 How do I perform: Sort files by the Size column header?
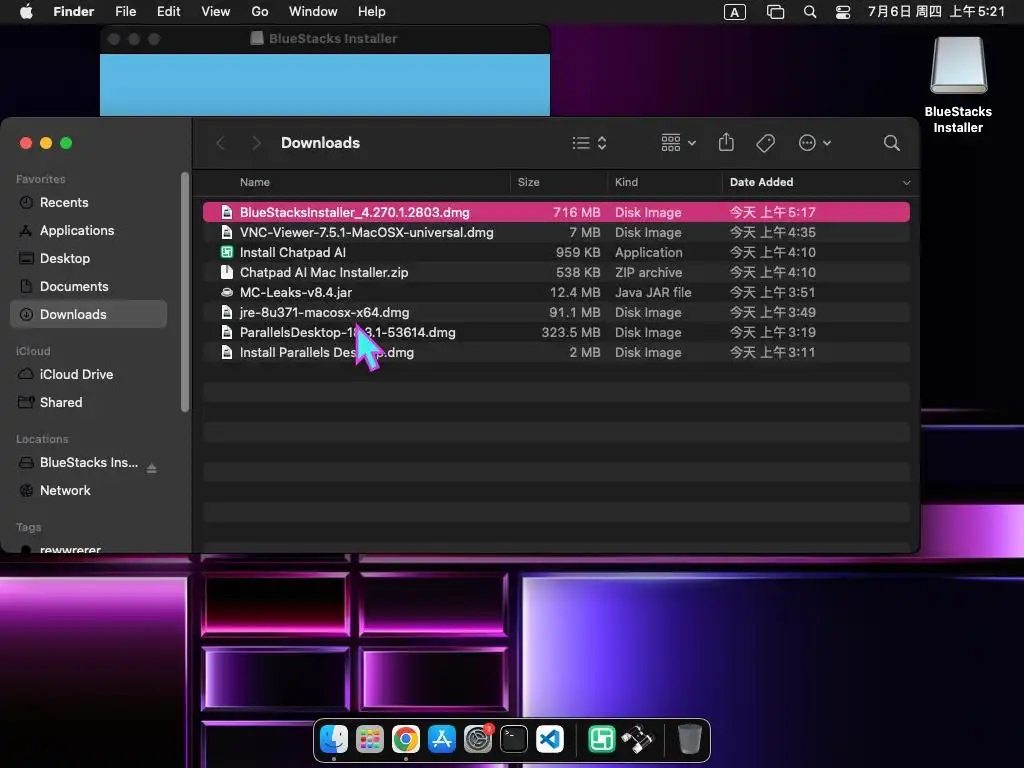(x=528, y=182)
